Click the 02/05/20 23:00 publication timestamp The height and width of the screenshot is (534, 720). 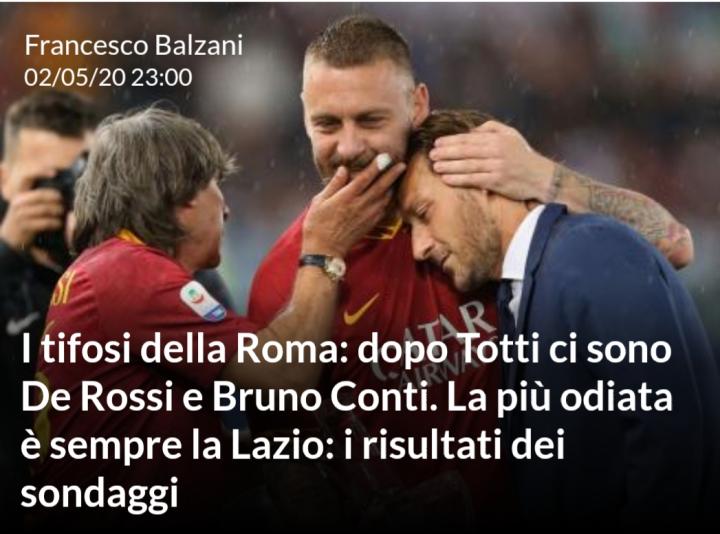tap(108, 77)
